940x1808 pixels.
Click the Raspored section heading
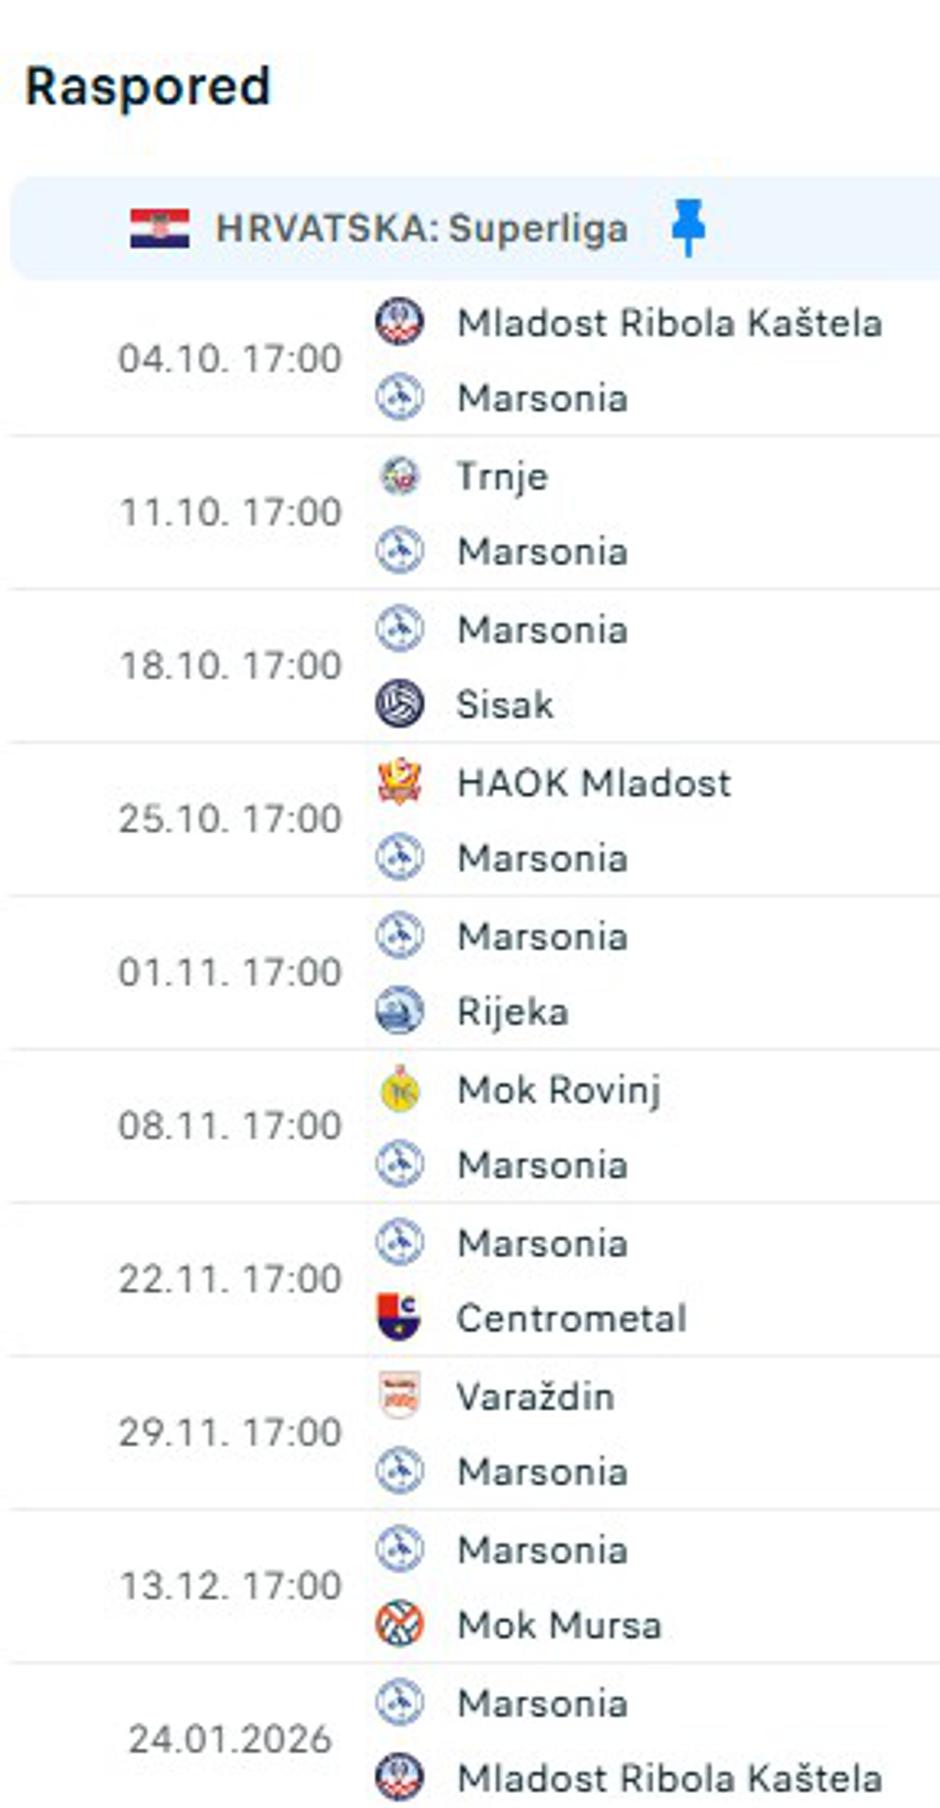tap(148, 86)
